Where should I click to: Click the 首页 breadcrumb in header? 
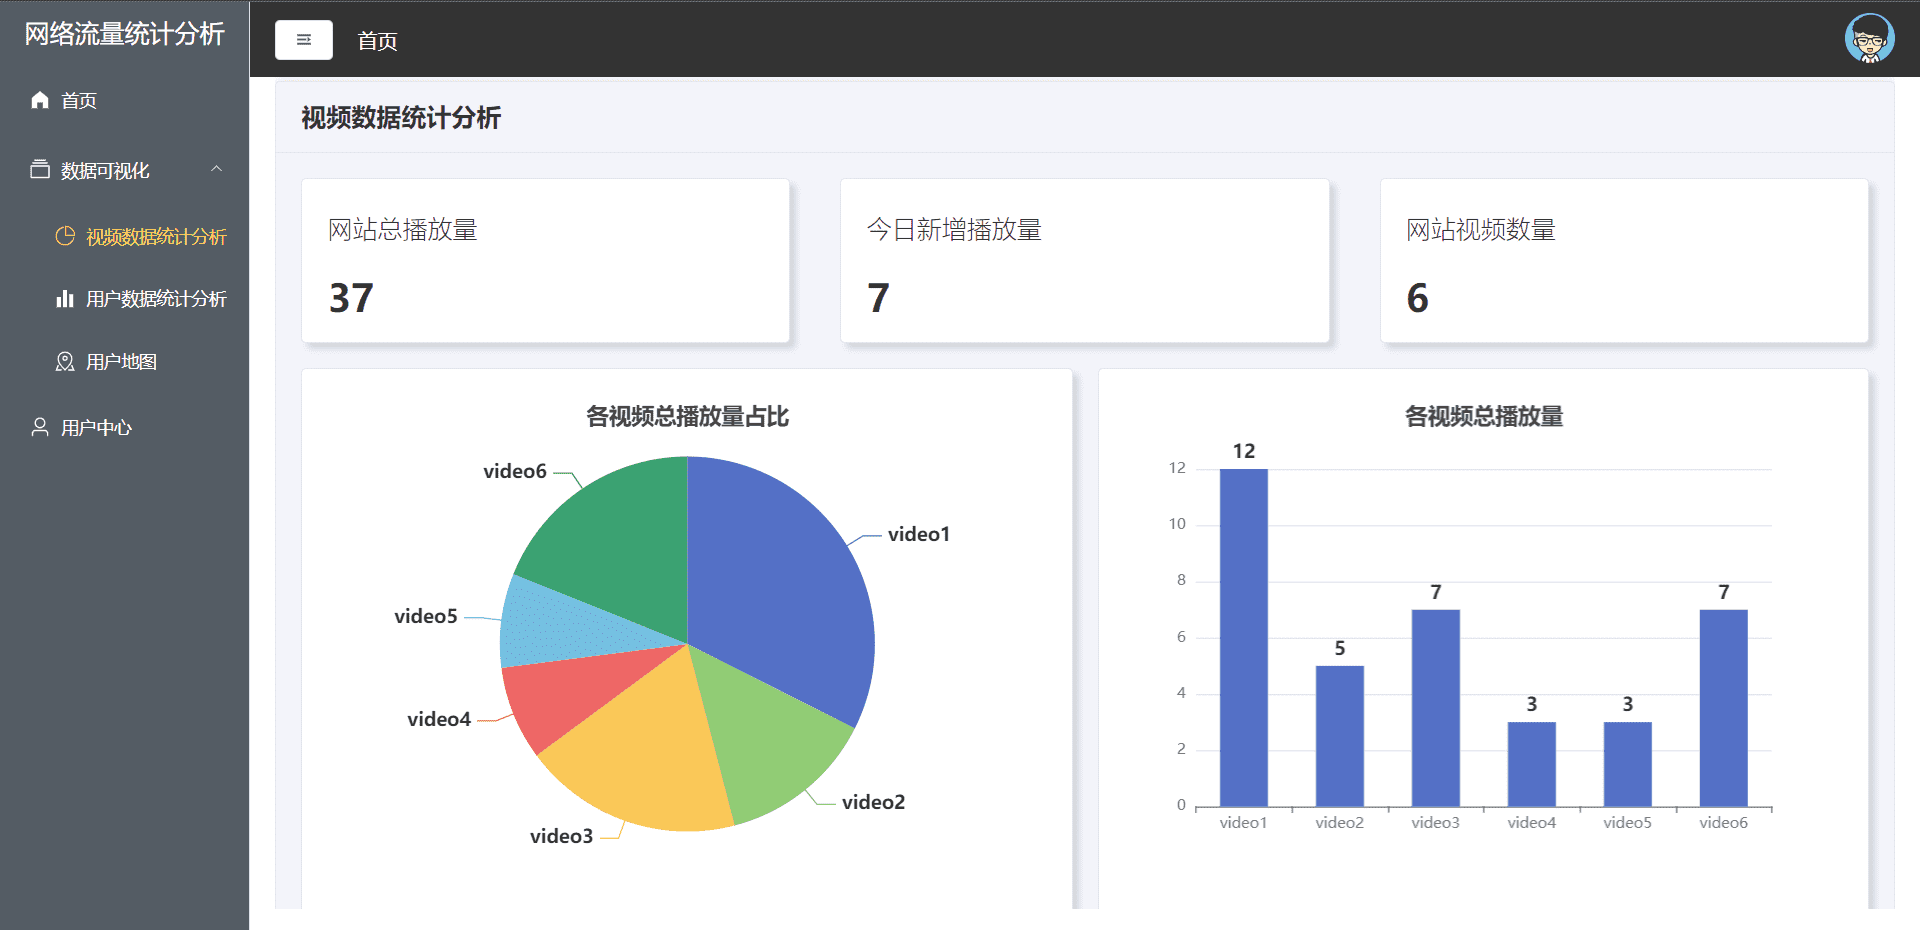[x=377, y=41]
